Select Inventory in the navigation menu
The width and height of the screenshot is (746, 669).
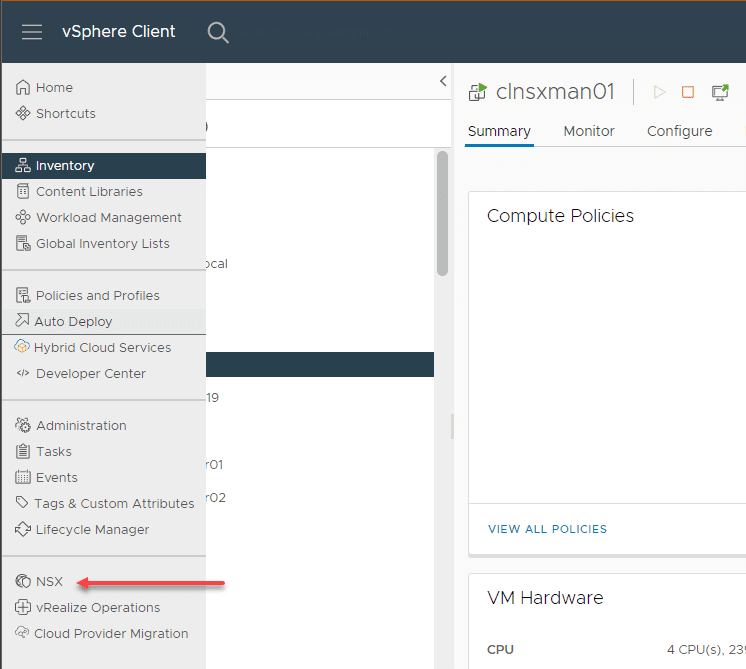point(104,166)
